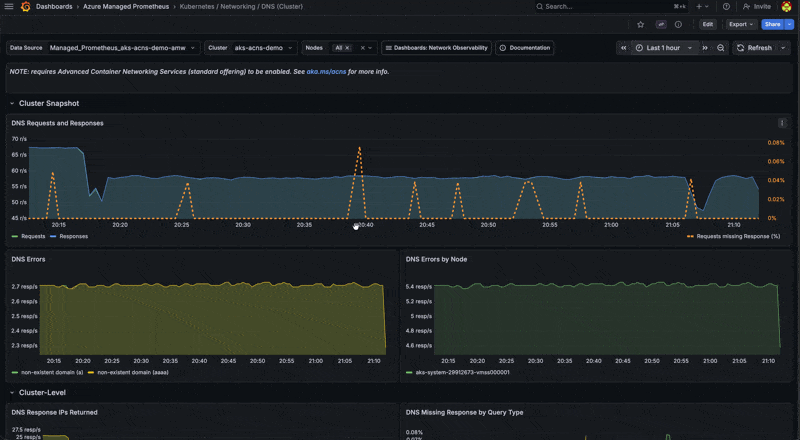Open refresh interval dropdown arrow

pos(783,48)
